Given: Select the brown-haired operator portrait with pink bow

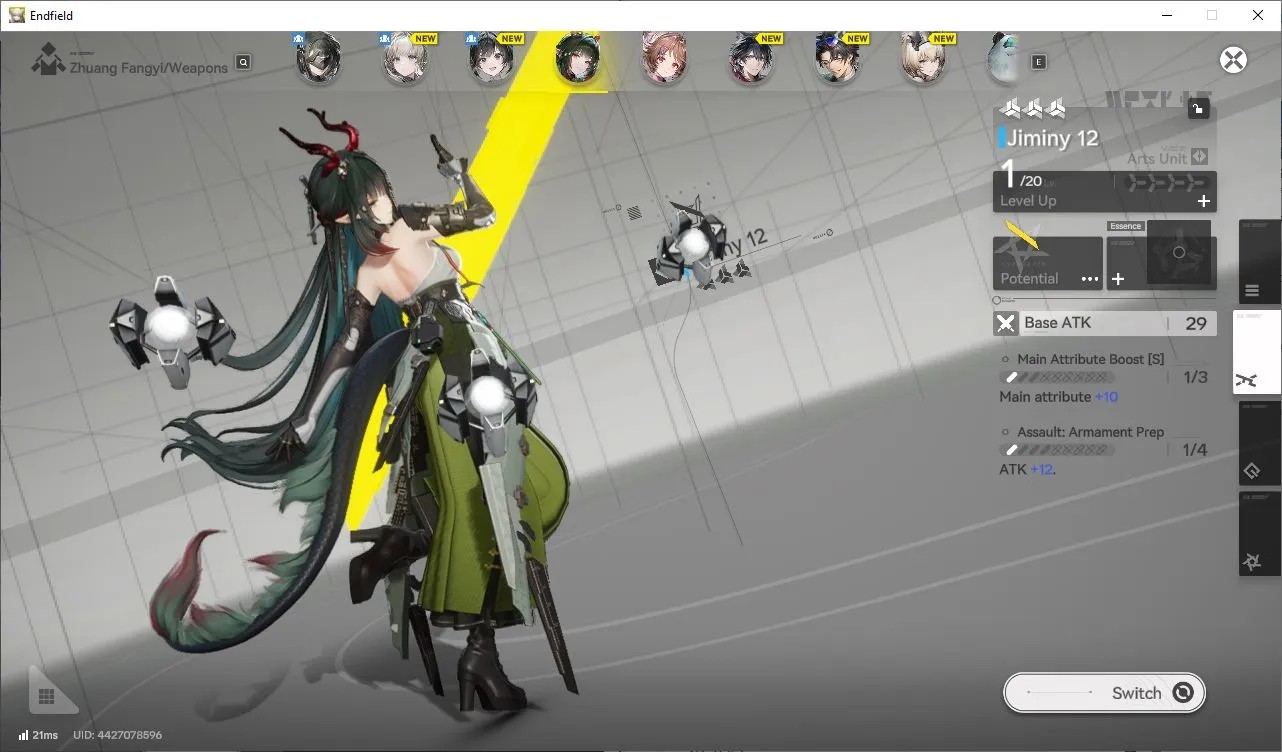Looking at the screenshot, I should point(664,58).
